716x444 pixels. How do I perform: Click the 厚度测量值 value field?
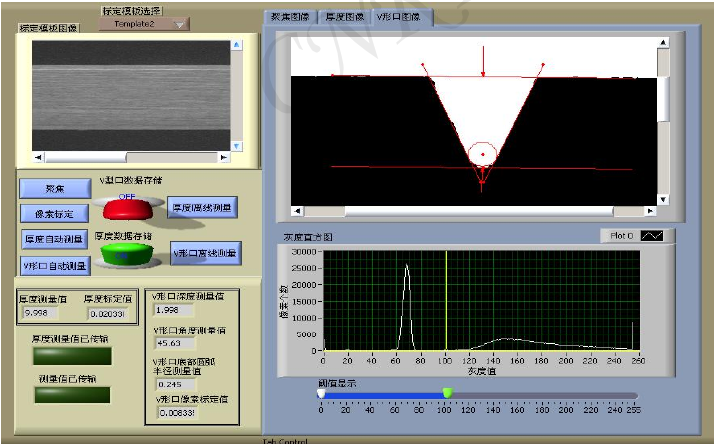tap(41, 313)
